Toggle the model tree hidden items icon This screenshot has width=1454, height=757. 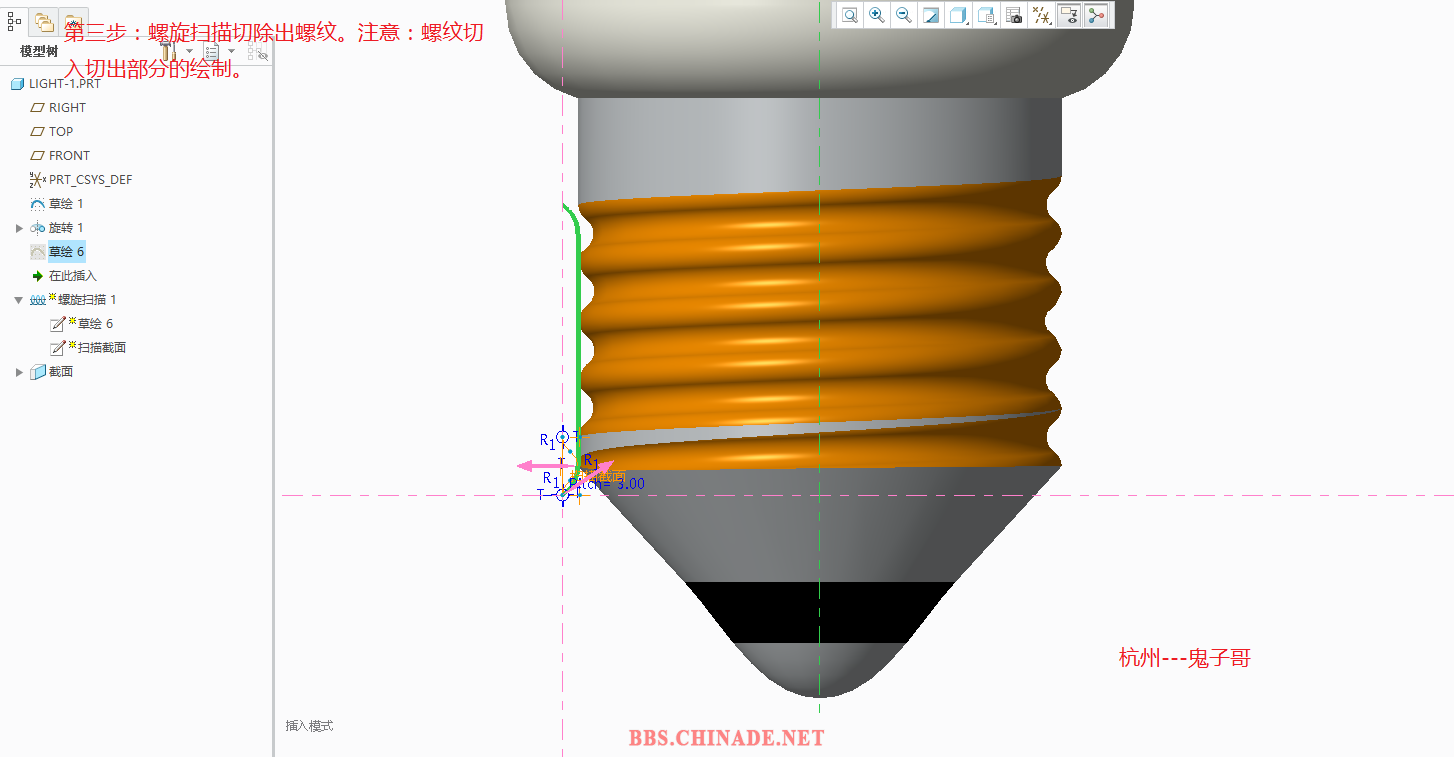point(257,52)
